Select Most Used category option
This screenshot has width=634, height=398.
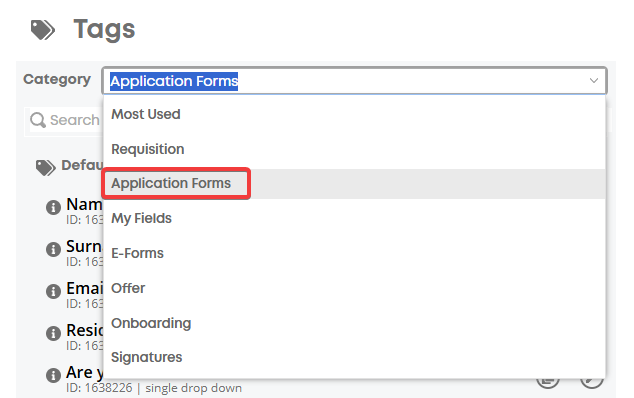tap(354, 114)
